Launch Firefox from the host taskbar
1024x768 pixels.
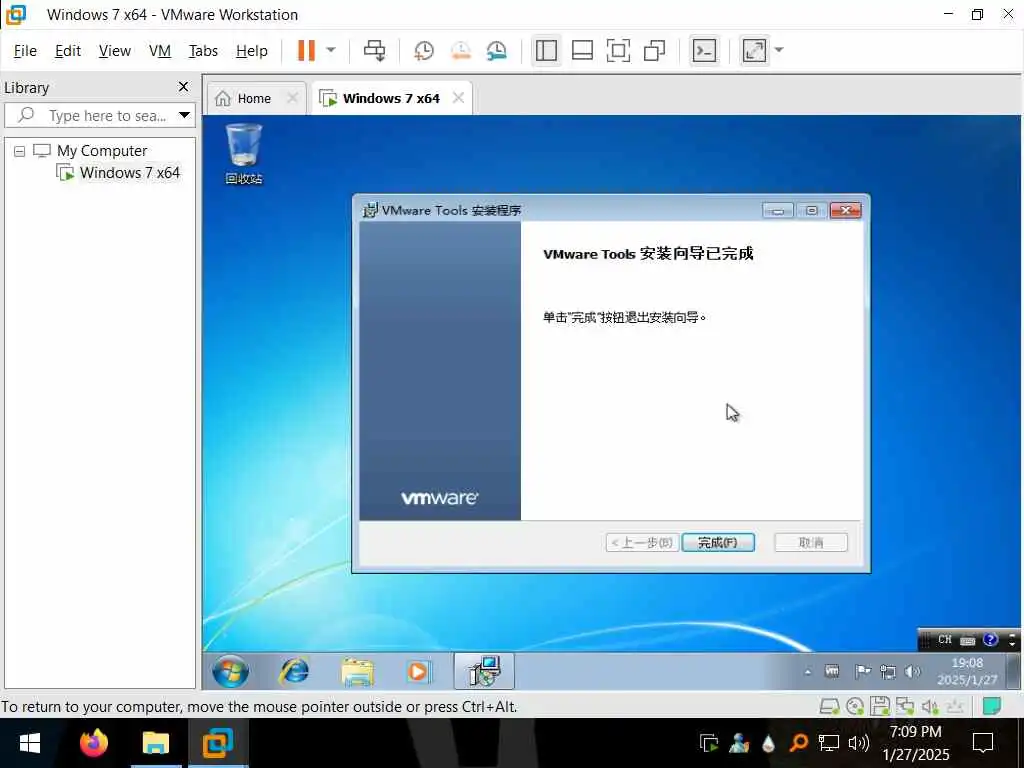pos(93,743)
